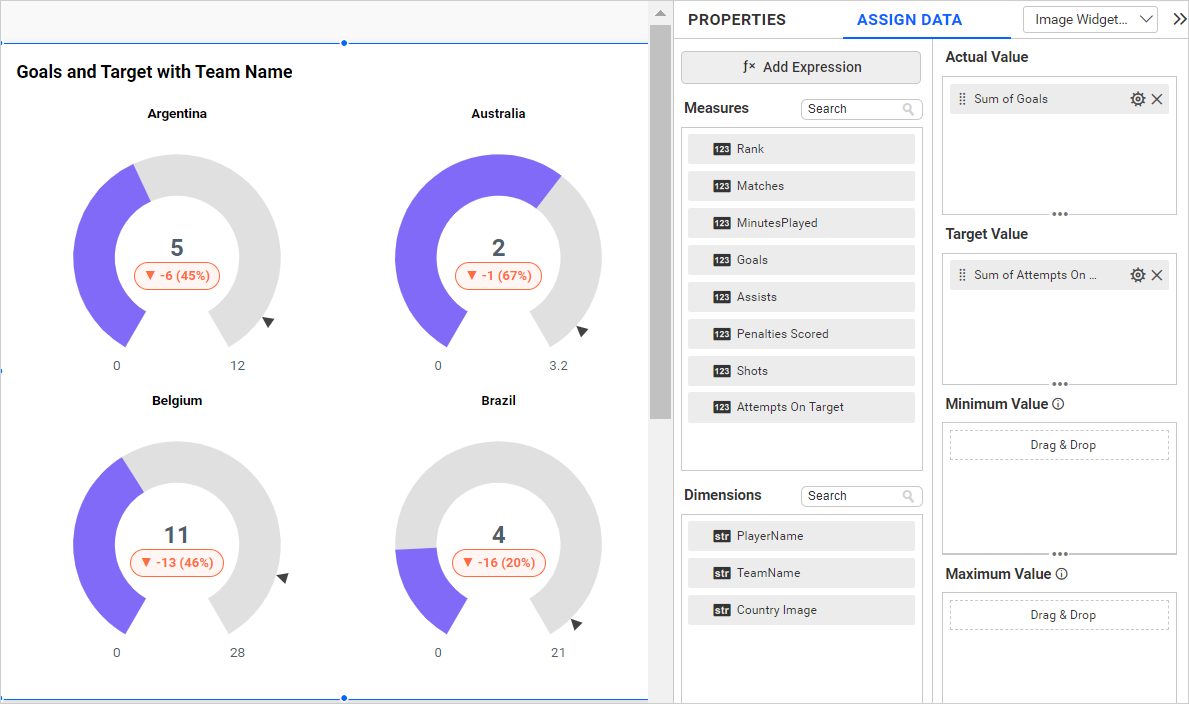Click the Measures search magnifier icon
Image resolution: width=1189 pixels, height=704 pixels.
(x=908, y=109)
